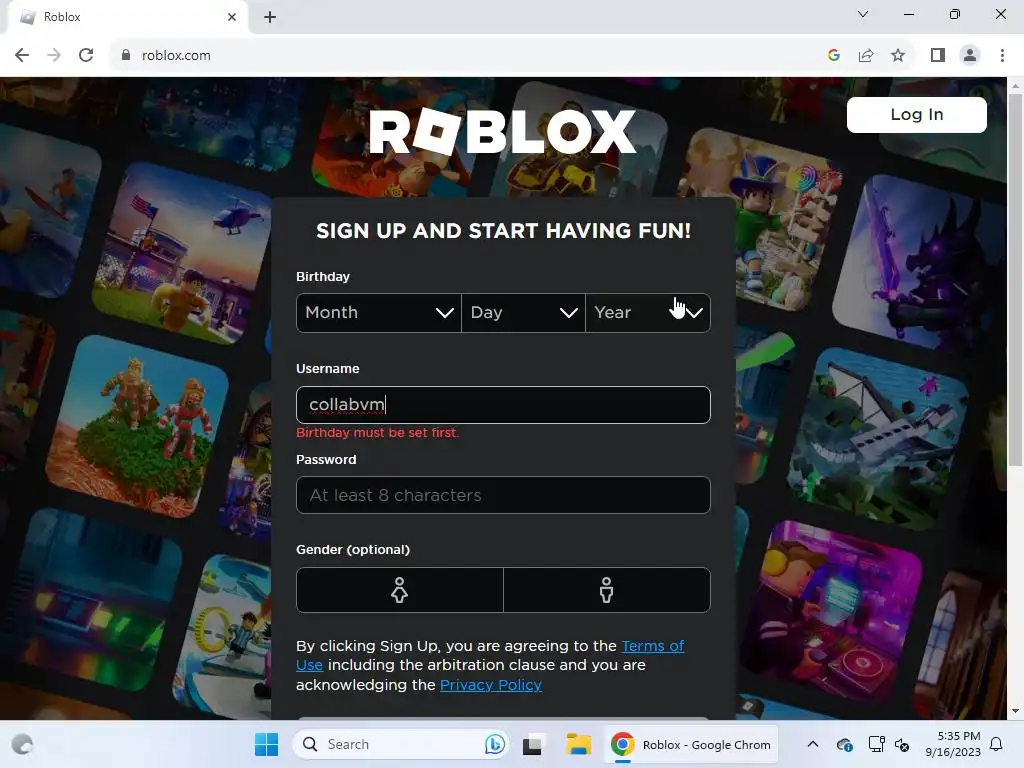Open the Day dropdown
Viewport: 1024px width, 768px height.
pos(523,313)
